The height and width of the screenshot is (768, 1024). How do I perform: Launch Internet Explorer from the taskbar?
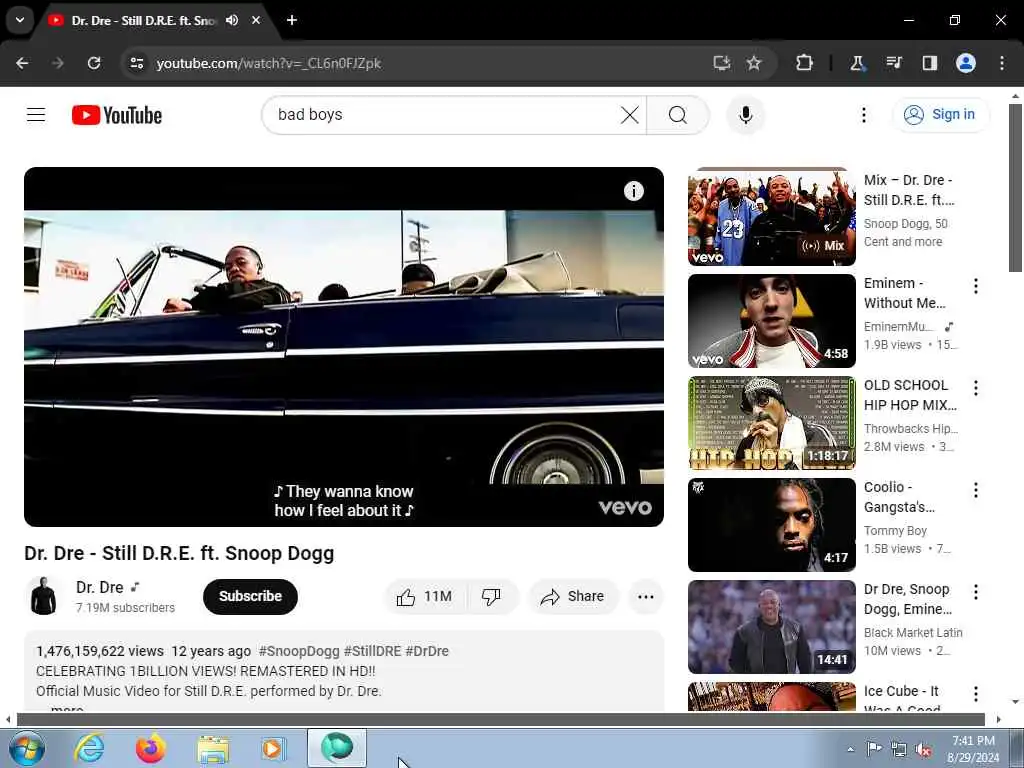(89, 748)
